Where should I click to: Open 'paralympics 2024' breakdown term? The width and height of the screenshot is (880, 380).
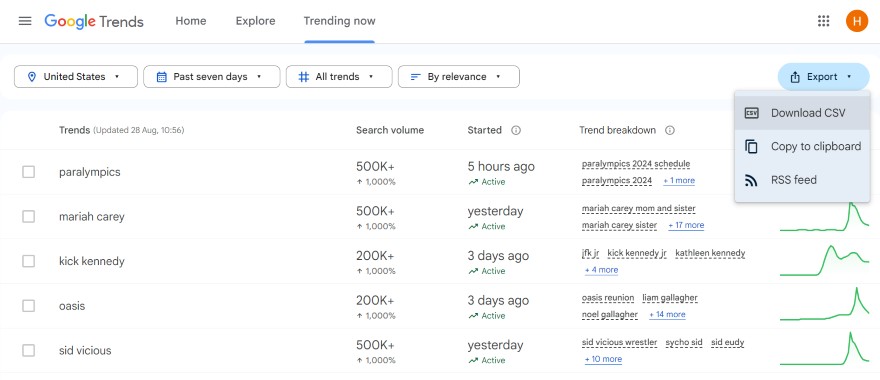pos(617,181)
